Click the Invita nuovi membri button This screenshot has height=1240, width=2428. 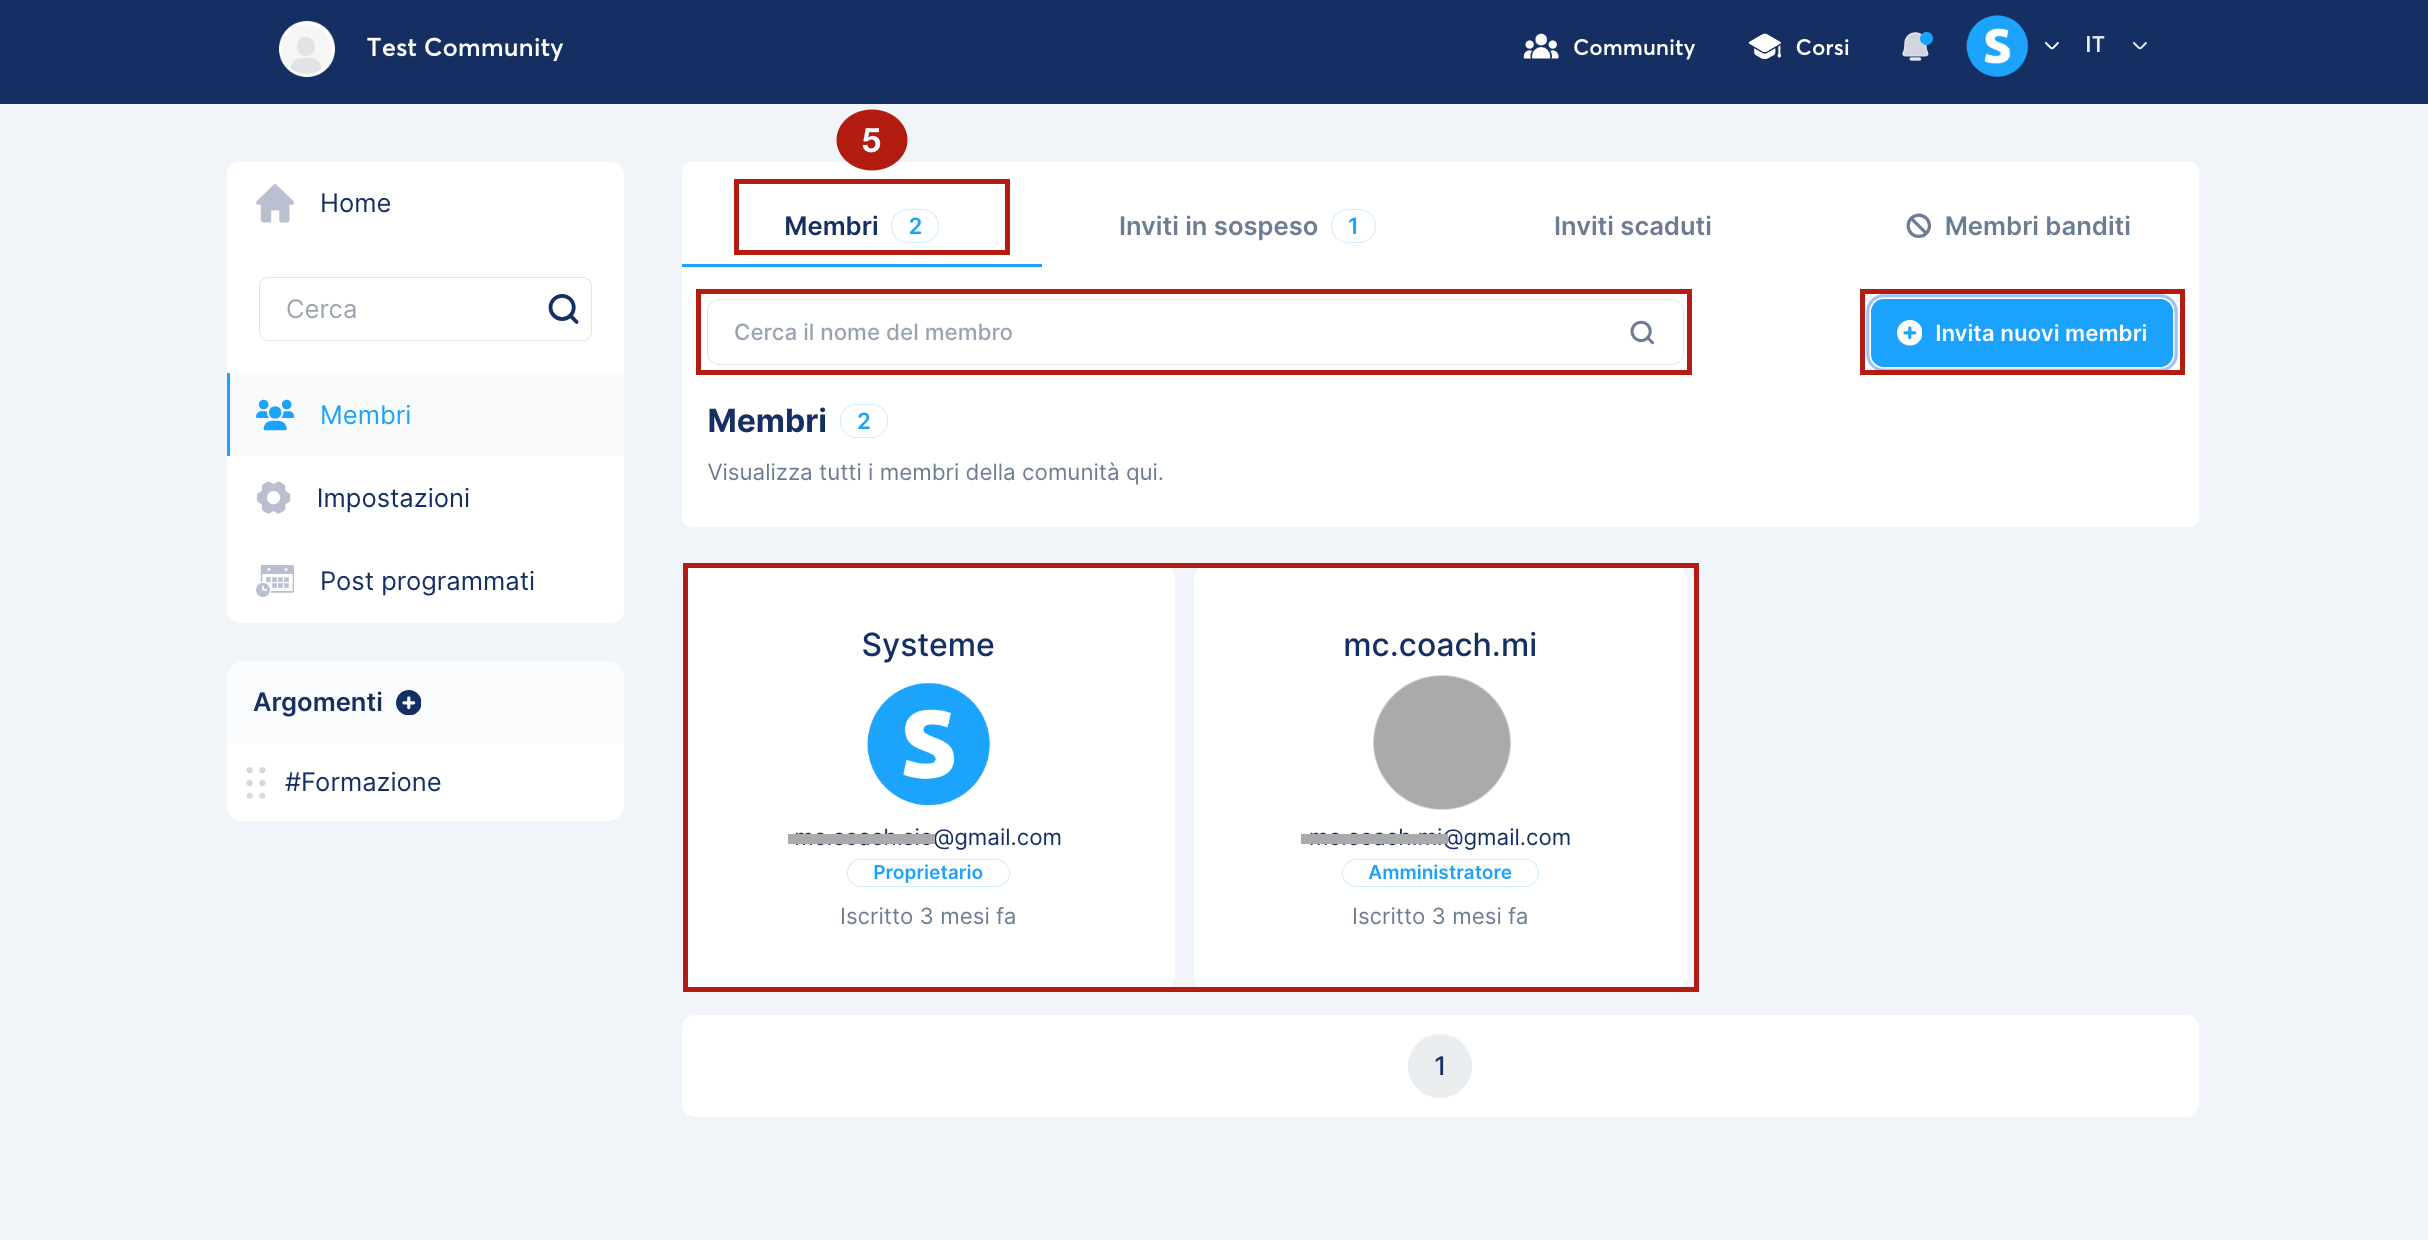(x=2022, y=333)
